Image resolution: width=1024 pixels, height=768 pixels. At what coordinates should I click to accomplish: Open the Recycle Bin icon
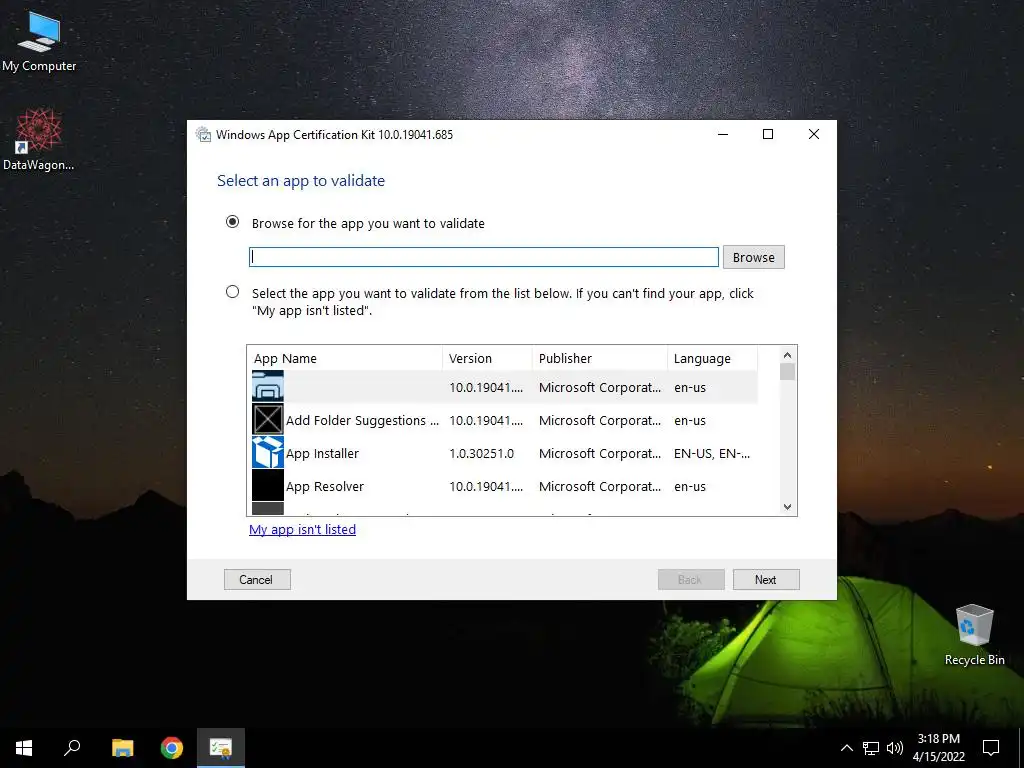pos(974,635)
